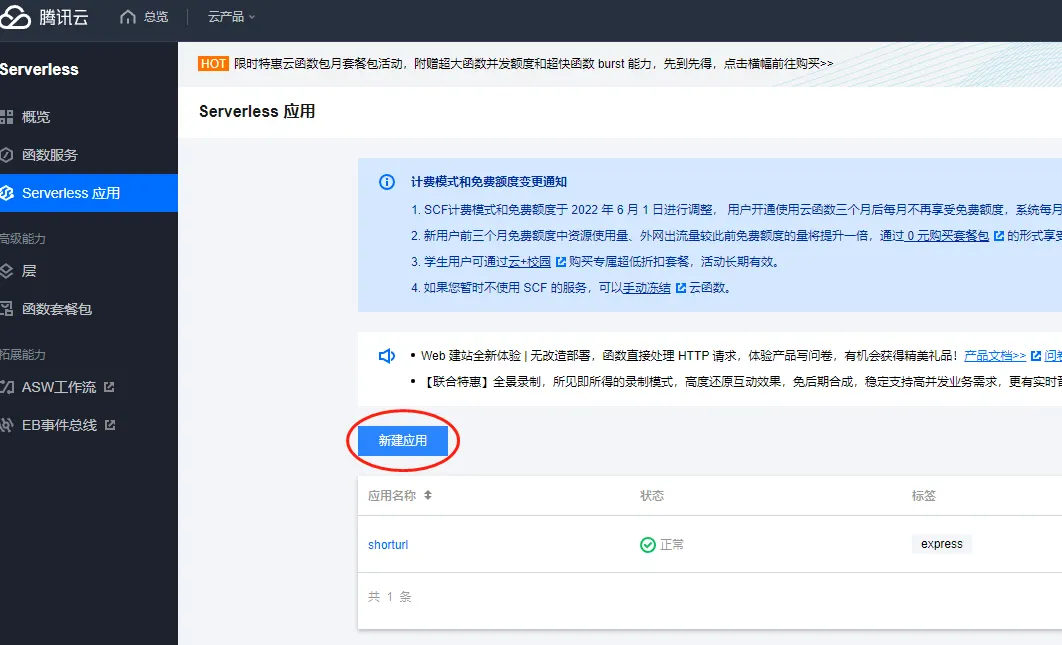
Task: Open the shorturl application
Action: click(388, 545)
